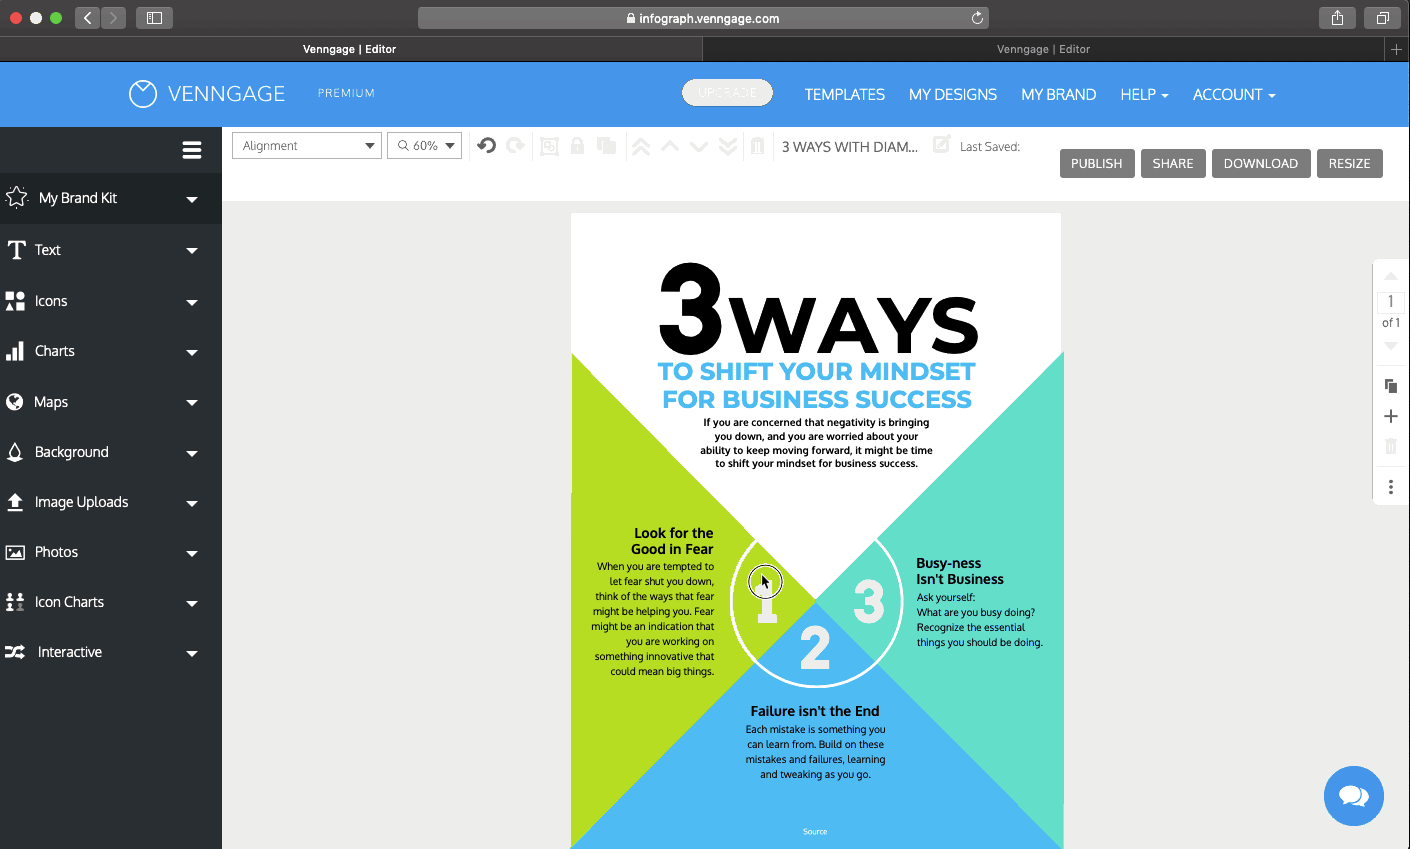Open the TEMPLATES menu item
This screenshot has height=849, width=1410.
[845, 94]
